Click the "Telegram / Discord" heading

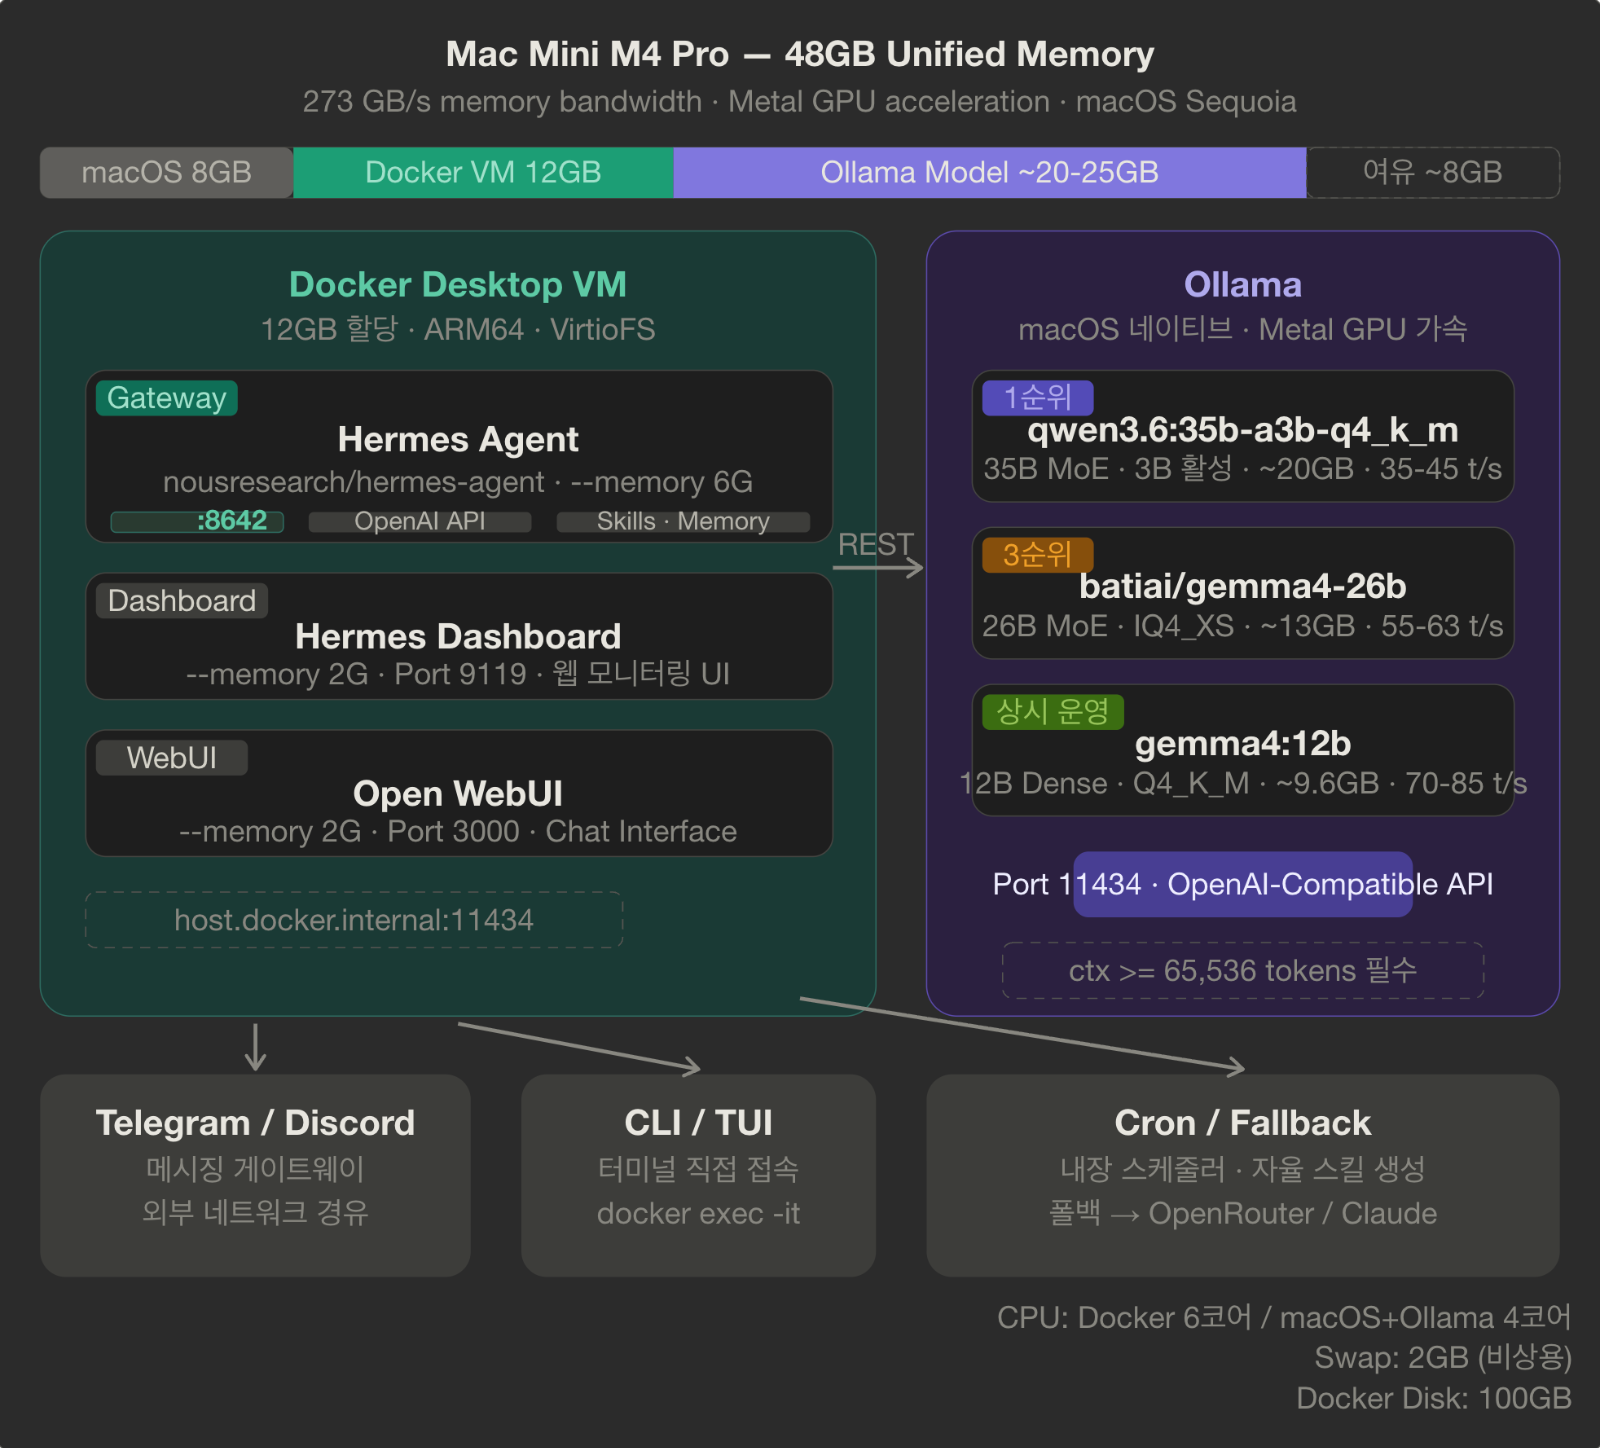255,1123
